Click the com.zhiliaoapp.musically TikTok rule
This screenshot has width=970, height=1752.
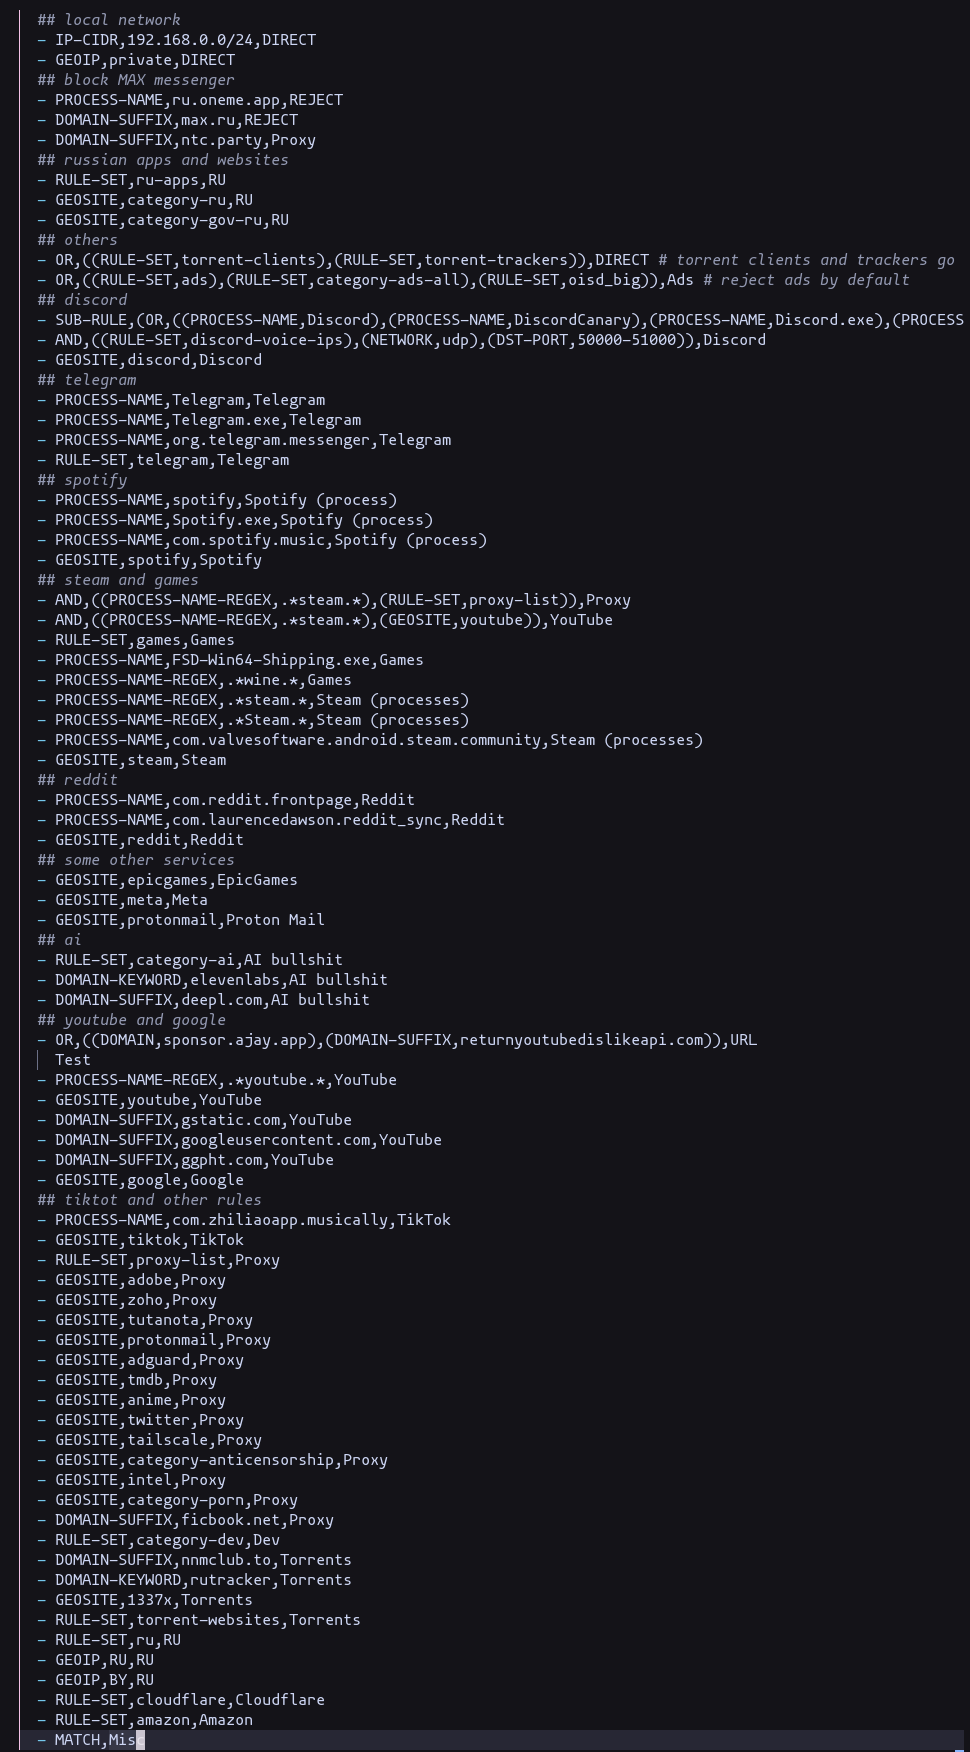pyautogui.click(x=252, y=1220)
